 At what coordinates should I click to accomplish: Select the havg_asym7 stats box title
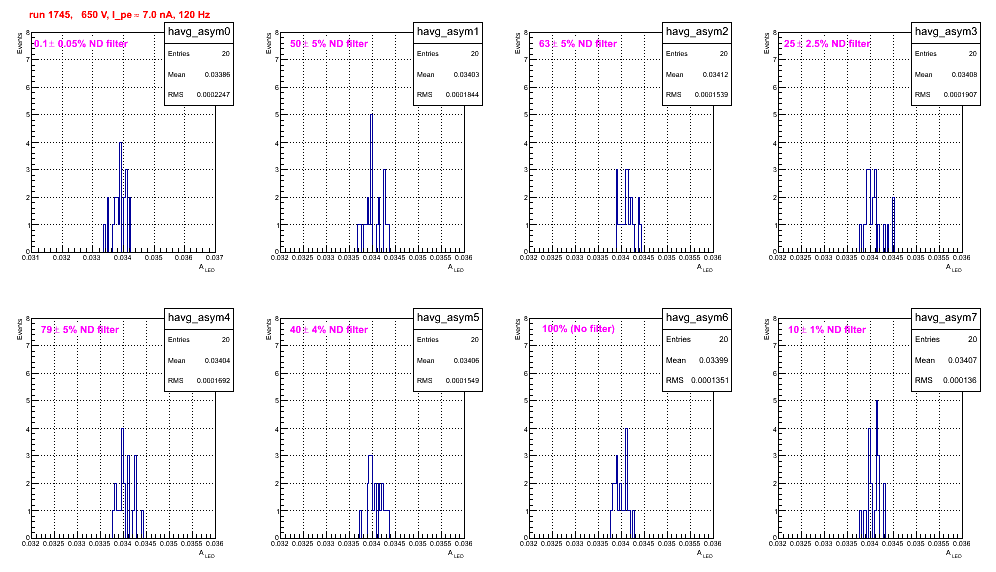(x=946, y=318)
